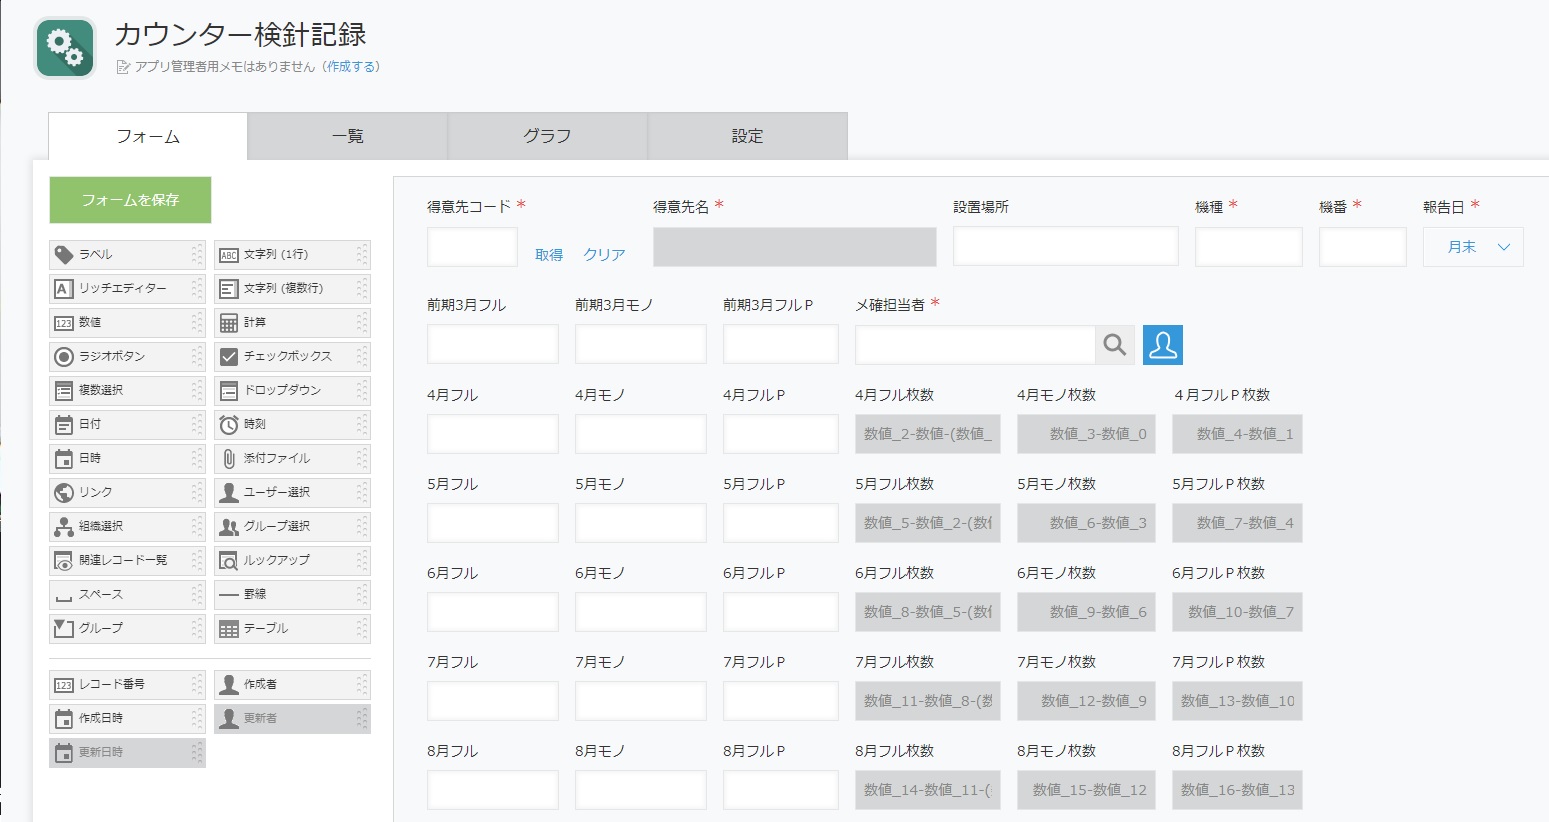This screenshot has height=822, width=1549.
Task: Click the magnifier icon in 〆確担当者 field
Action: pyautogui.click(x=1114, y=345)
